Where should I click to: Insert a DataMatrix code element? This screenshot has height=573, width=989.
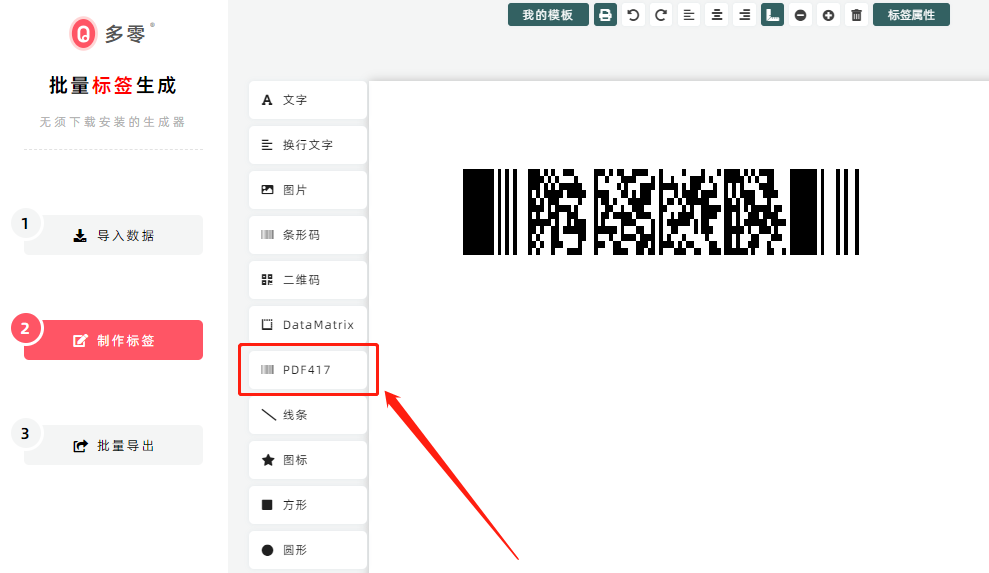coord(308,325)
